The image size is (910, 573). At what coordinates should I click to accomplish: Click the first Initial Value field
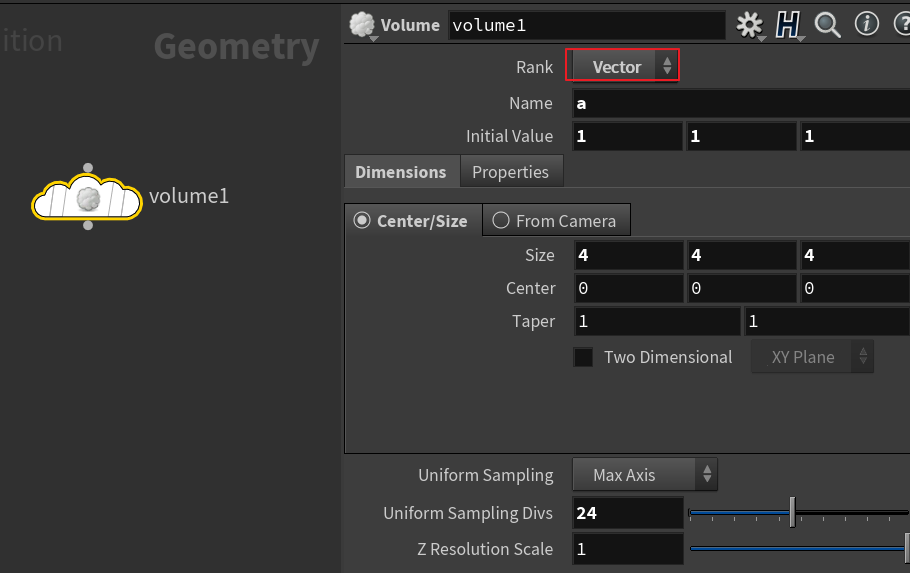[x=627, y=136]
